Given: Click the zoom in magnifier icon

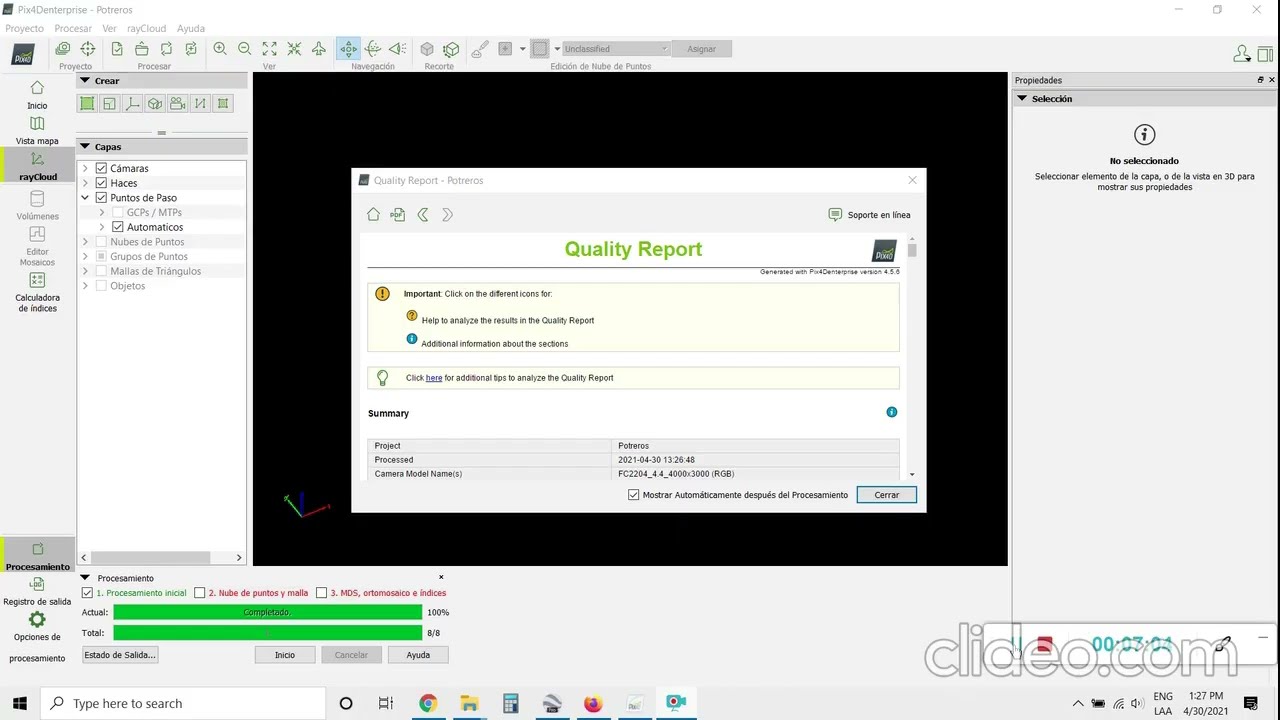Looking at the screenshot, I should click(x=220, y=48).
